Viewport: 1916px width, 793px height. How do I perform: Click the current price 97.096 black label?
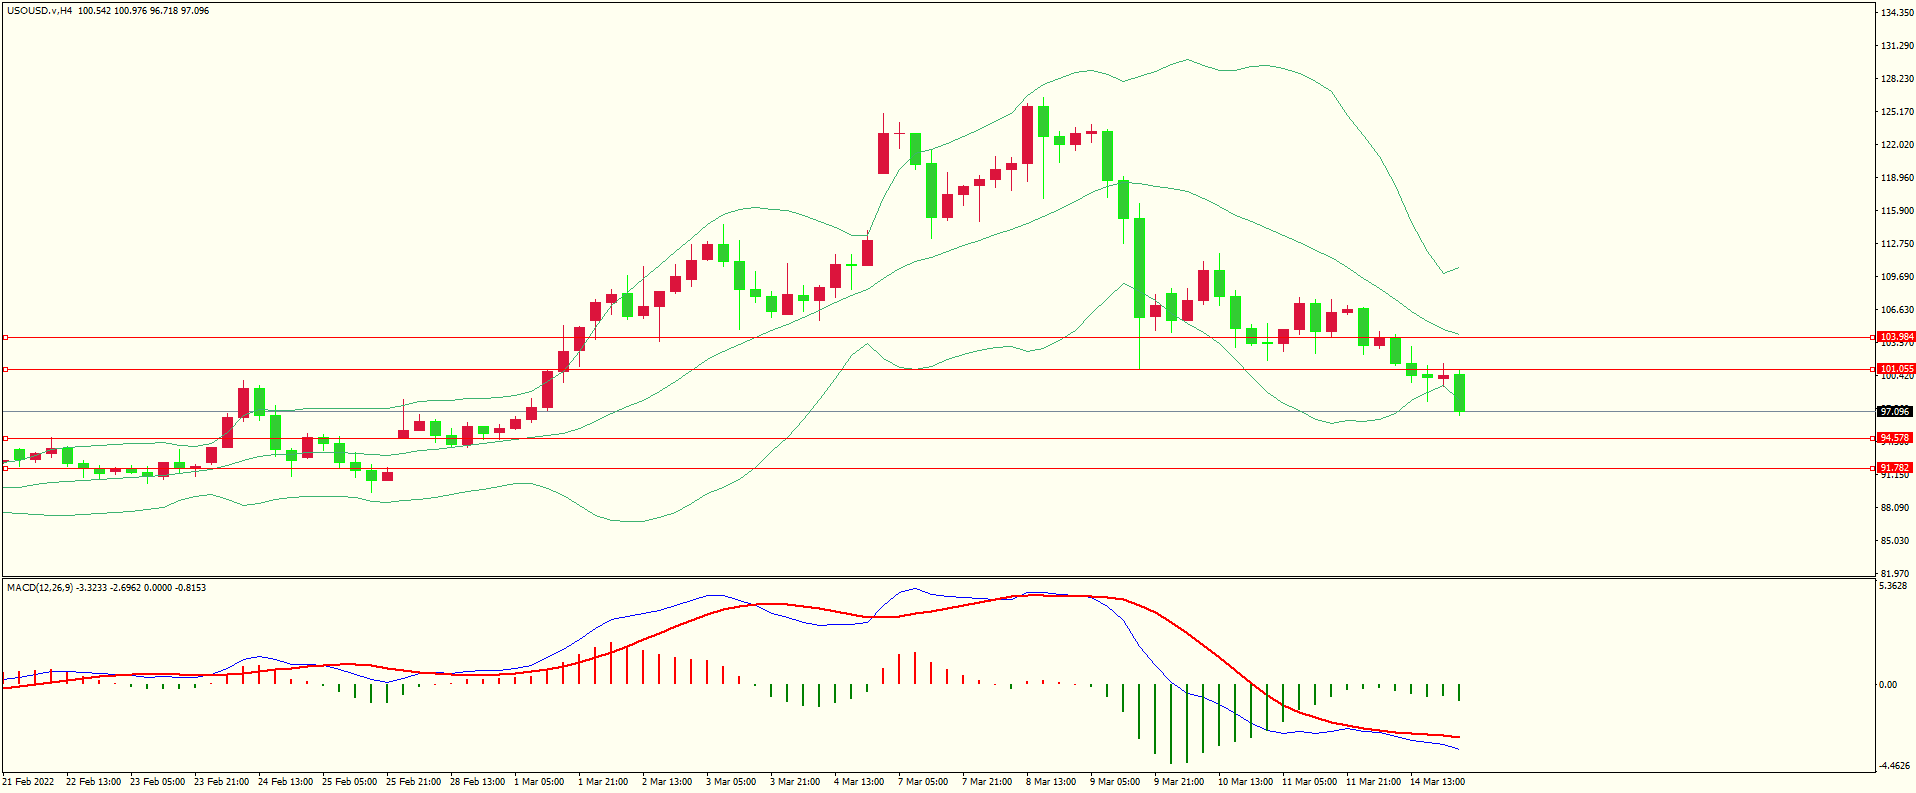click(x=1894, y=412)
